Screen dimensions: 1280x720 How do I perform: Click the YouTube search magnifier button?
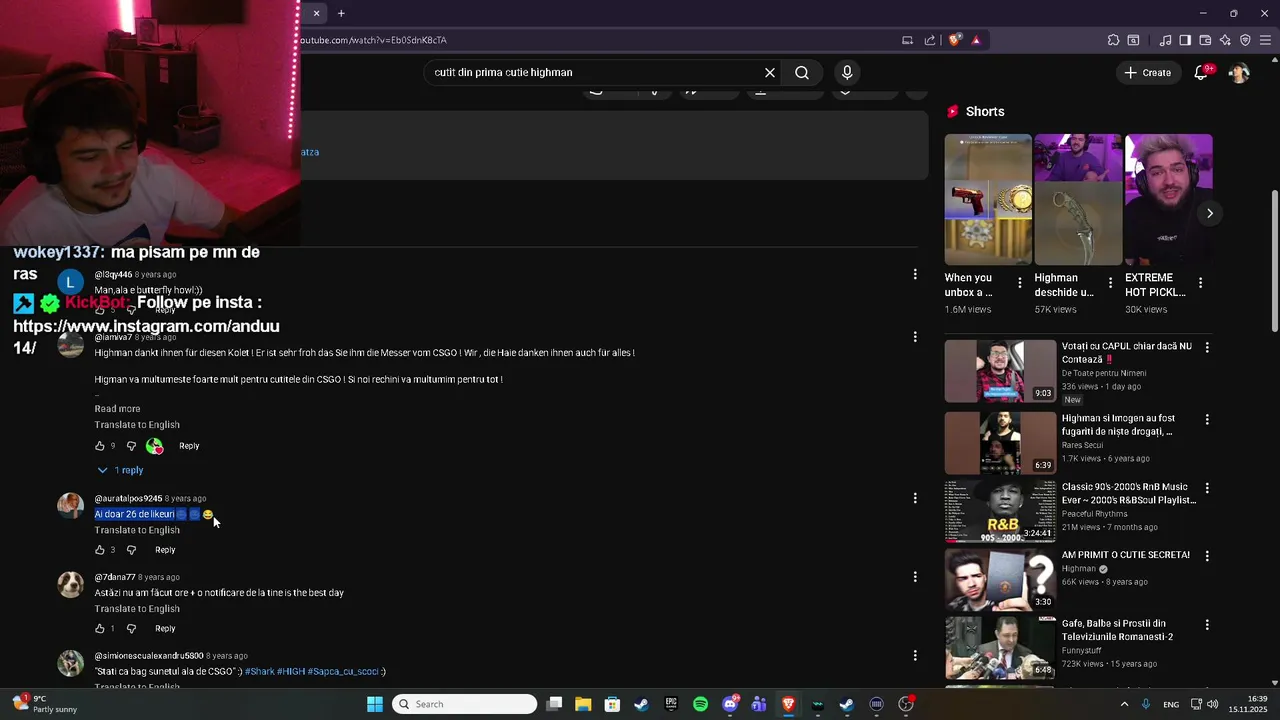tap(802, 72)
